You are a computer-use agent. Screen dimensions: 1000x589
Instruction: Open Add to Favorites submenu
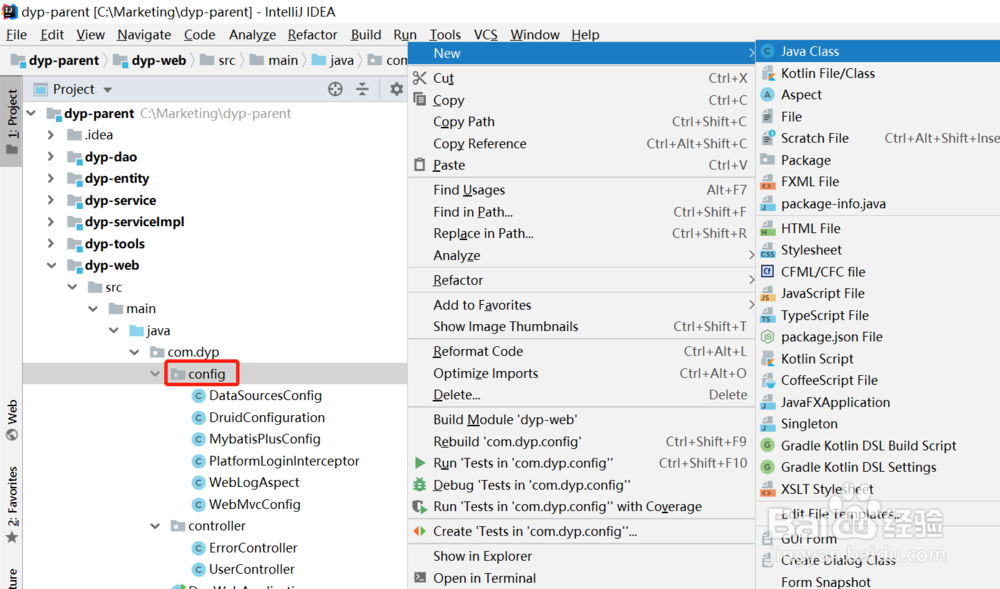pyautogui.click(x=580, y=305)
